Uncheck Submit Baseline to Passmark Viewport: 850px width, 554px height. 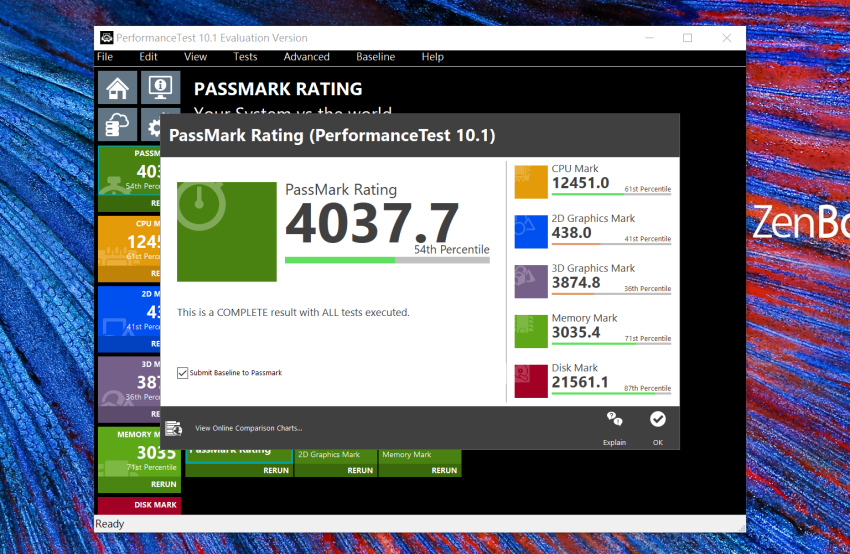[x=183, y=373]
